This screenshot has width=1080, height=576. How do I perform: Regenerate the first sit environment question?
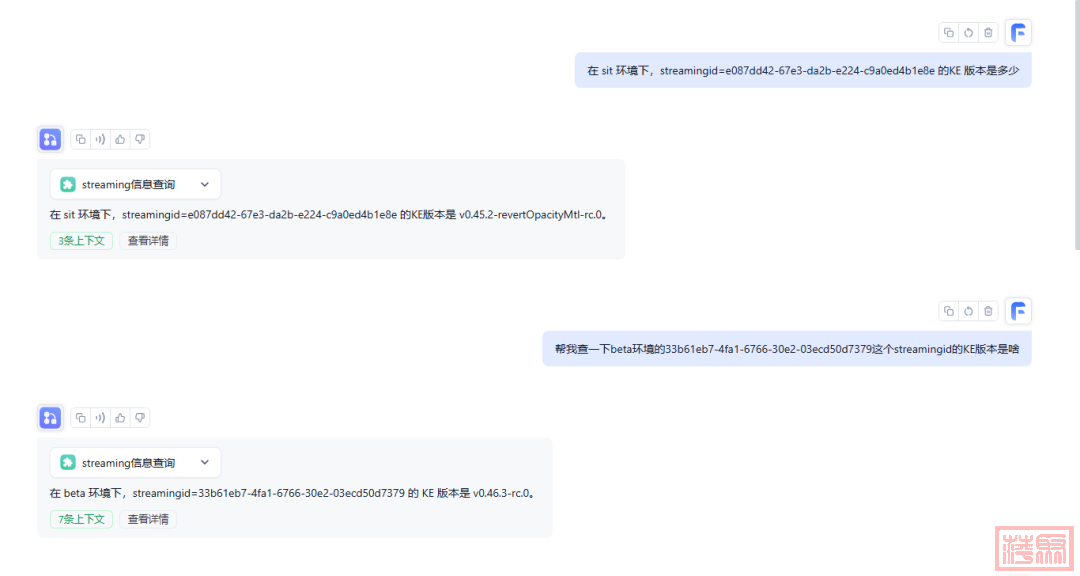point(968,33)
